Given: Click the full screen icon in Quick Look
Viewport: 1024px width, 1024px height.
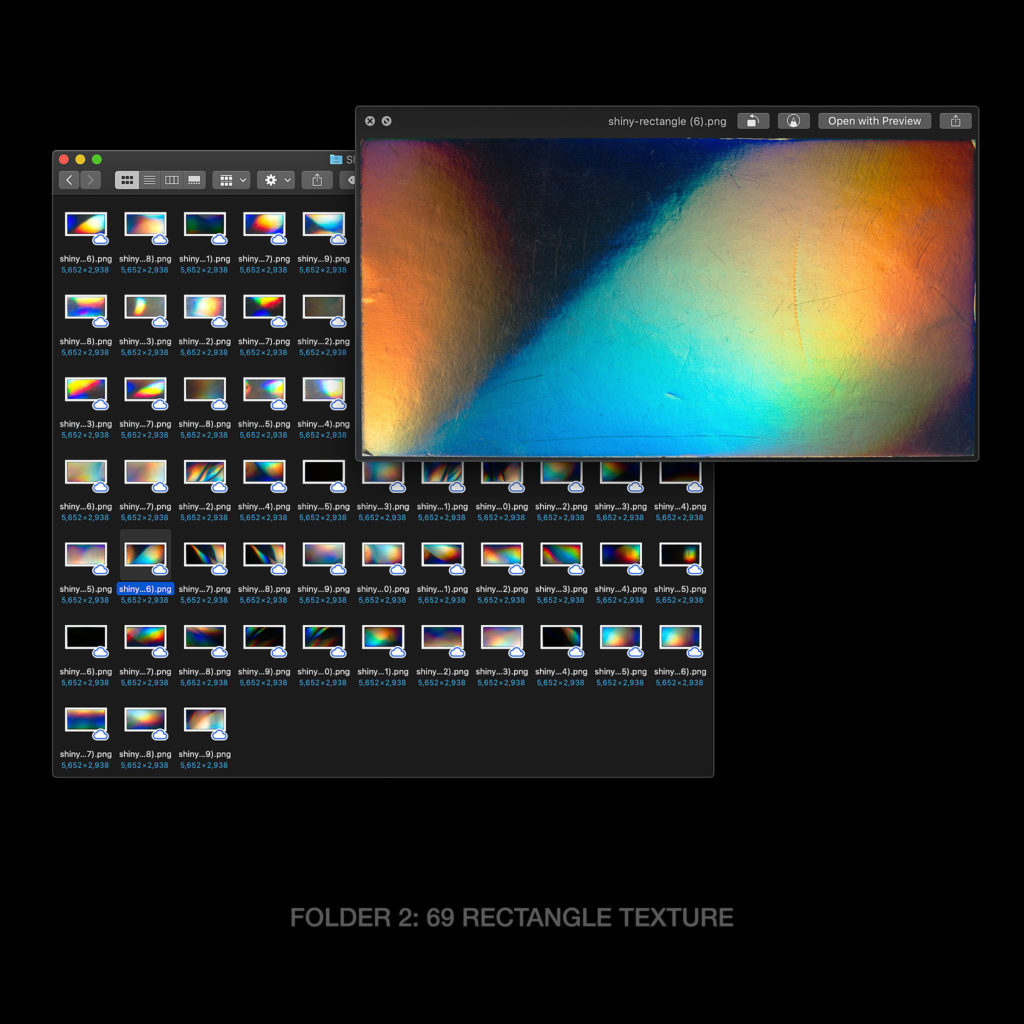Looking at the screenshot, I should [387, 121].
